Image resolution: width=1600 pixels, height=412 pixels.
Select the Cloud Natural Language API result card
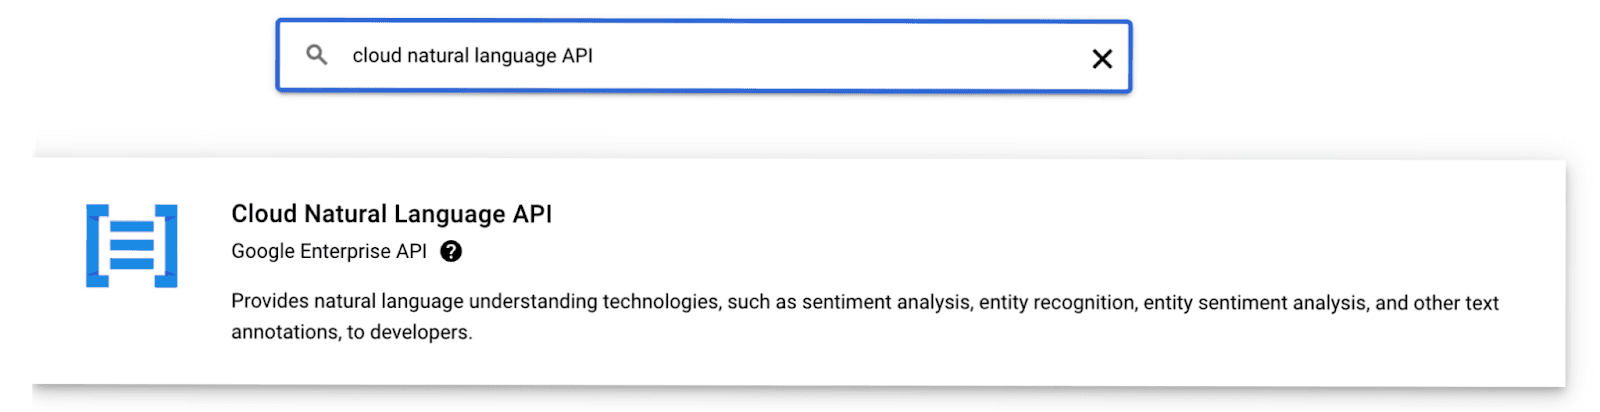tap(798, 272)
